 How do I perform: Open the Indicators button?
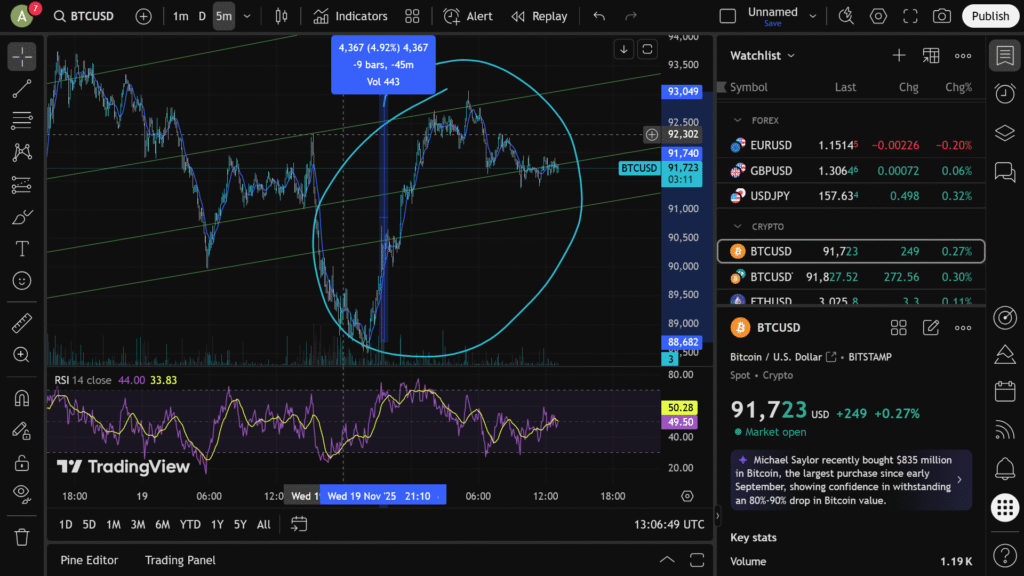(x=350, y=16)
